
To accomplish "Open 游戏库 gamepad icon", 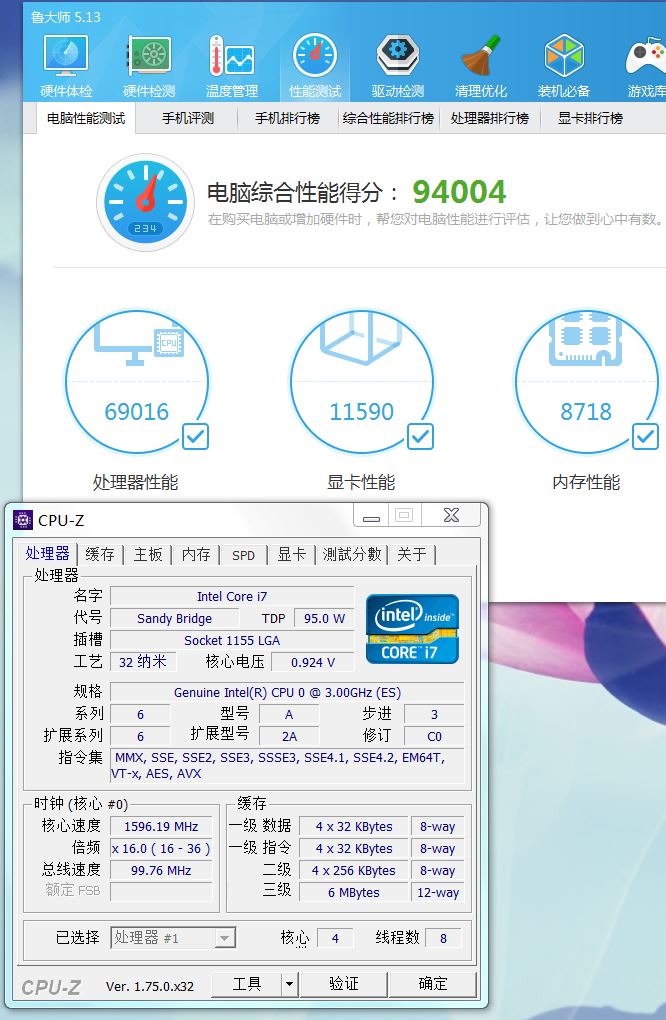I will (646, 66).
